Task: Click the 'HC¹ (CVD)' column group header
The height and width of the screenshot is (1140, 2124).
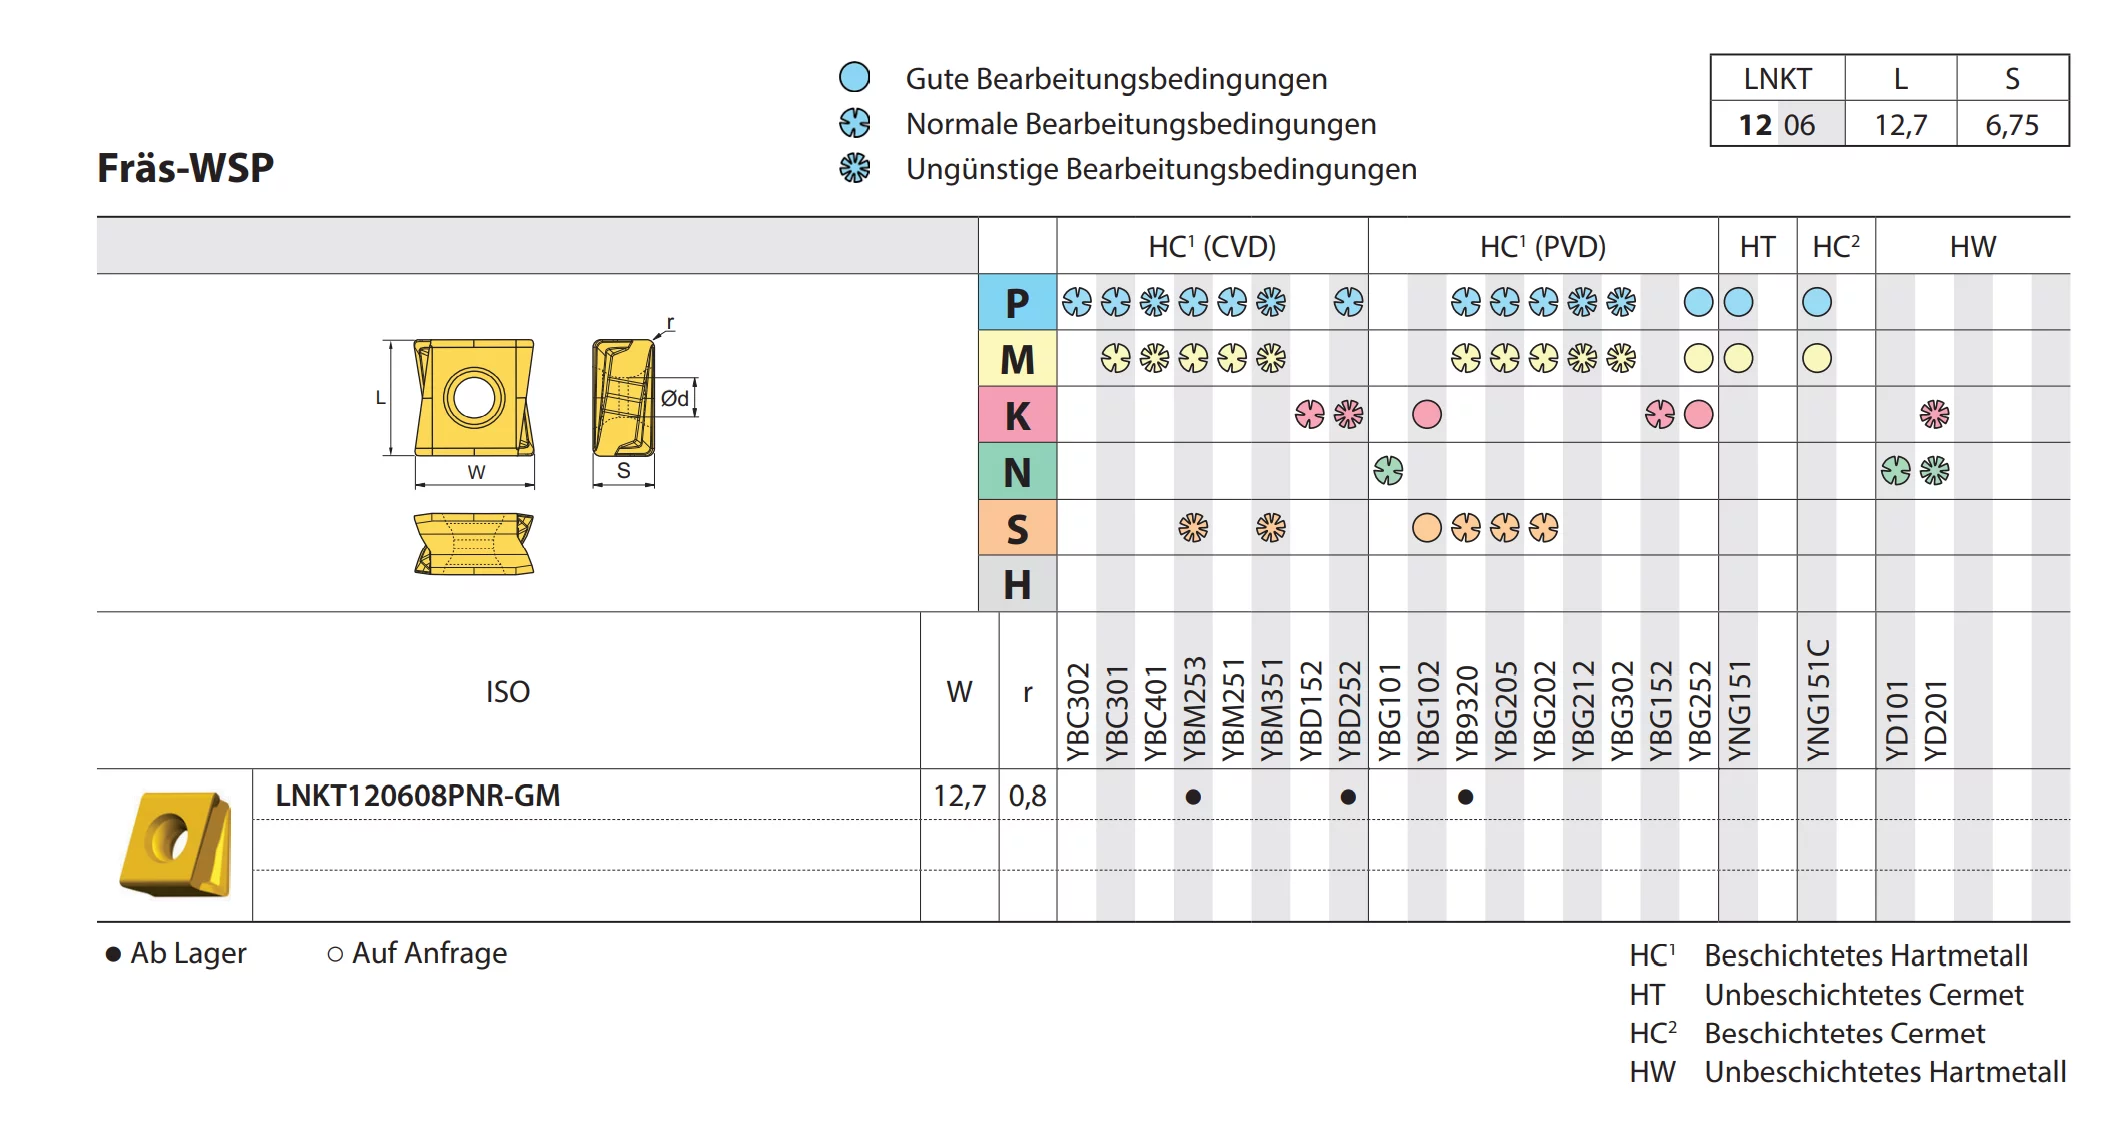Action: 1212,246
